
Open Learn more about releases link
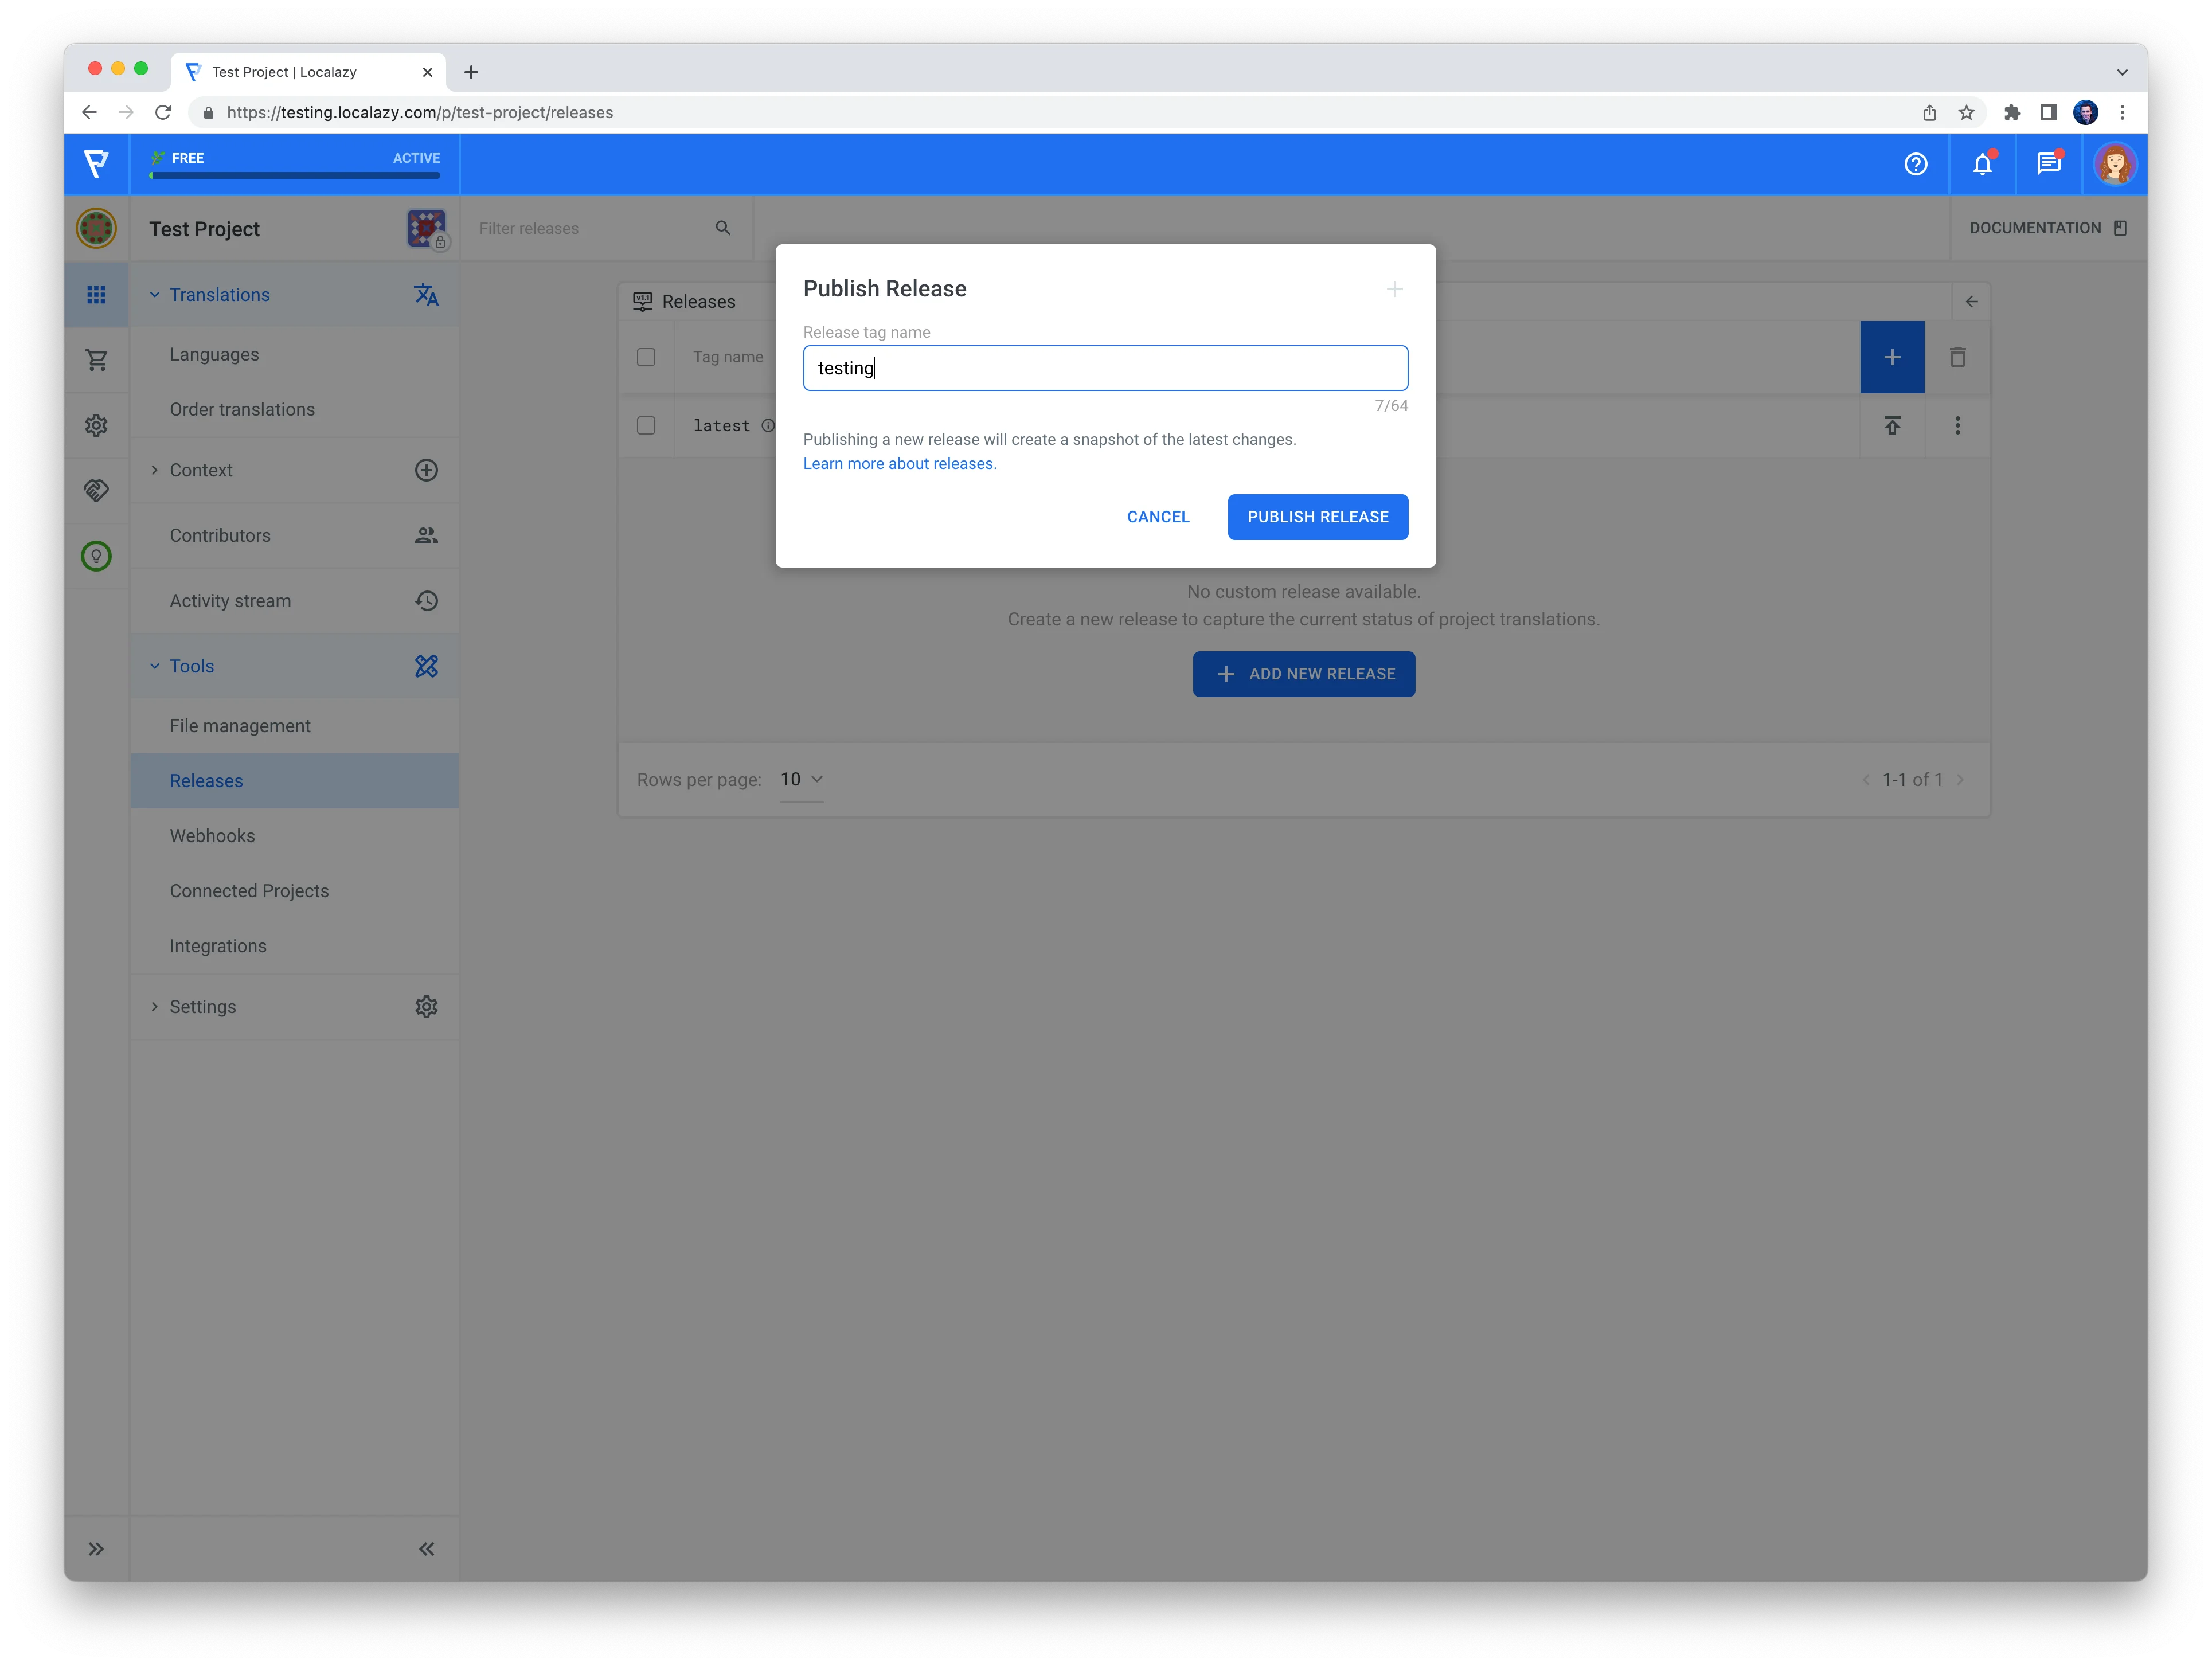899,464
